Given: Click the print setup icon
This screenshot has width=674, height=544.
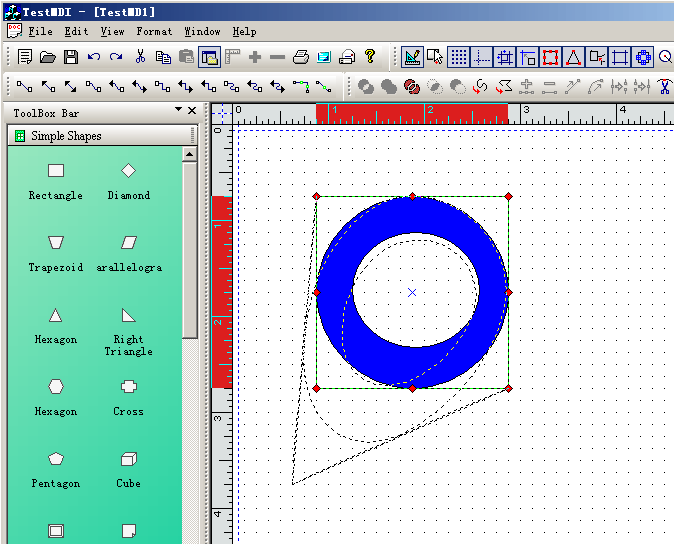Looking at the screenshot, I should tap(347, 57).
